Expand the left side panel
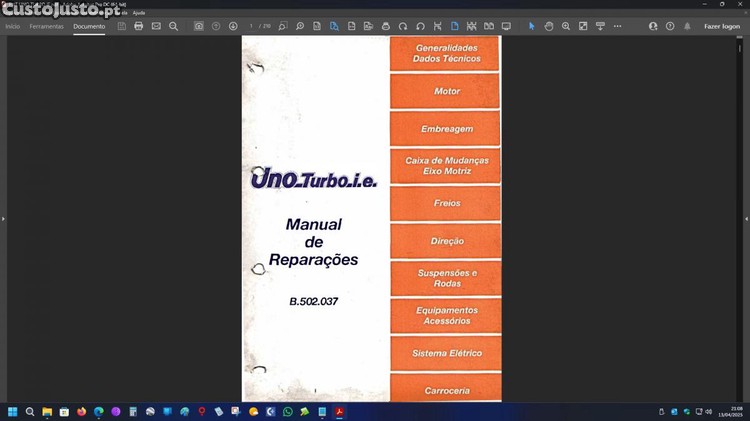 point(4,218)
